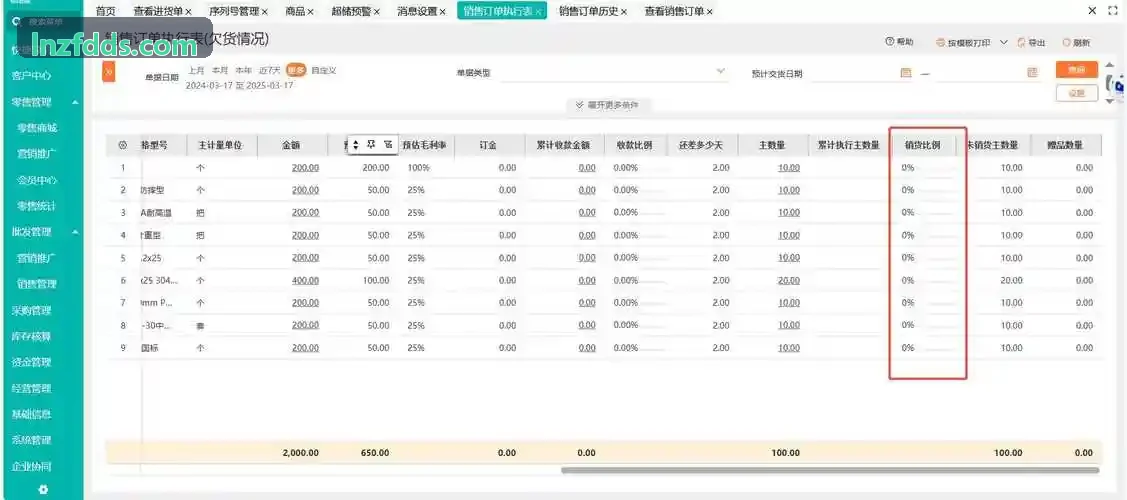Click the 预计交货日期 start date field

point(861,73)
